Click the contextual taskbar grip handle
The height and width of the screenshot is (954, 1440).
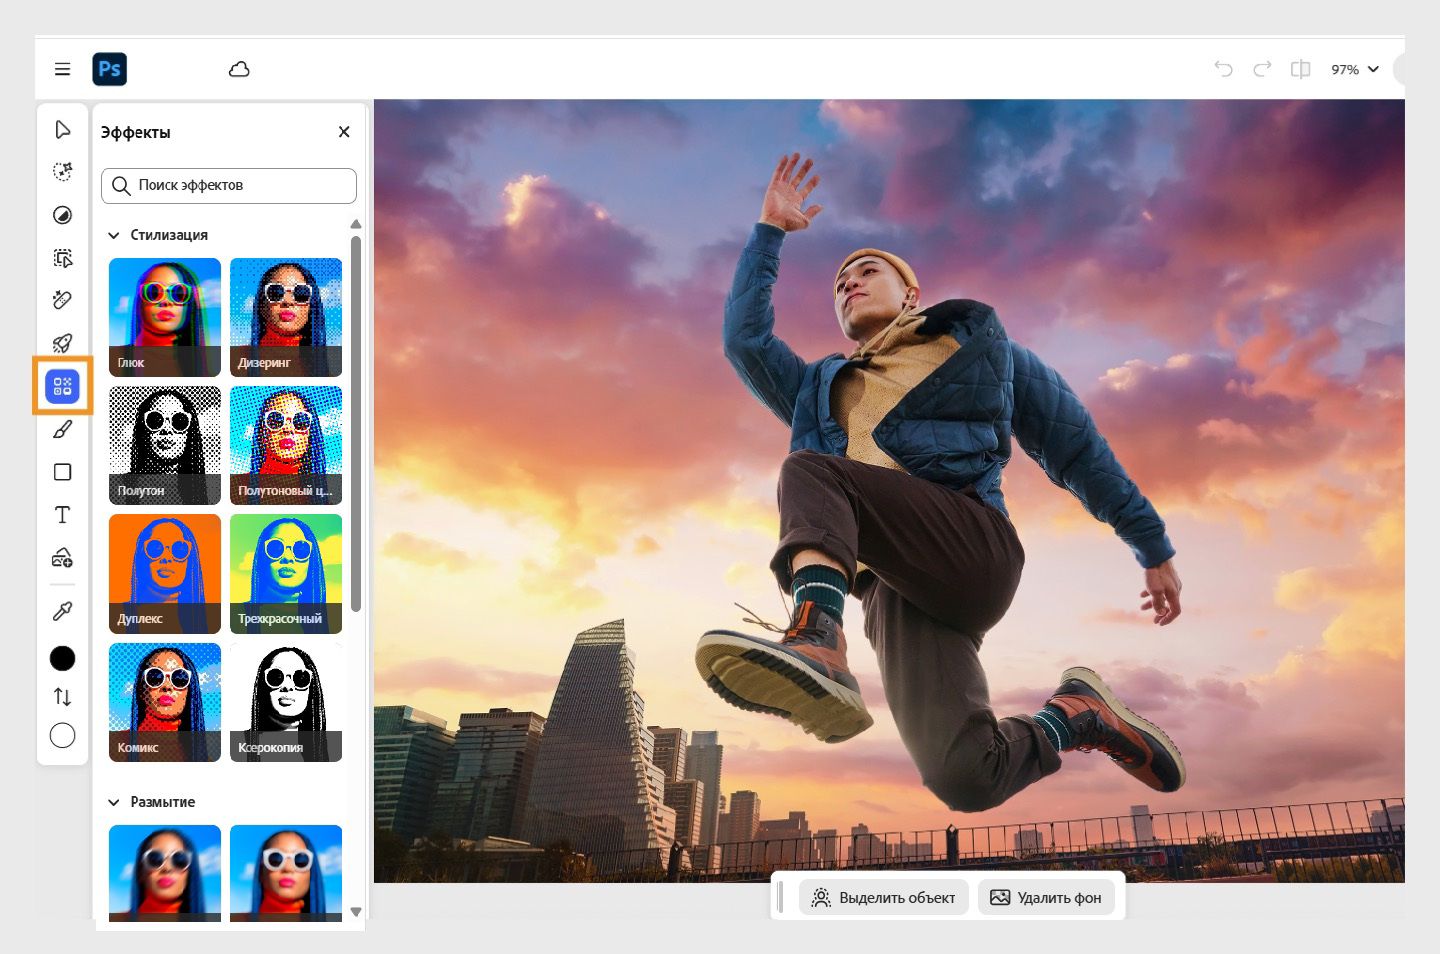point(781,898)
